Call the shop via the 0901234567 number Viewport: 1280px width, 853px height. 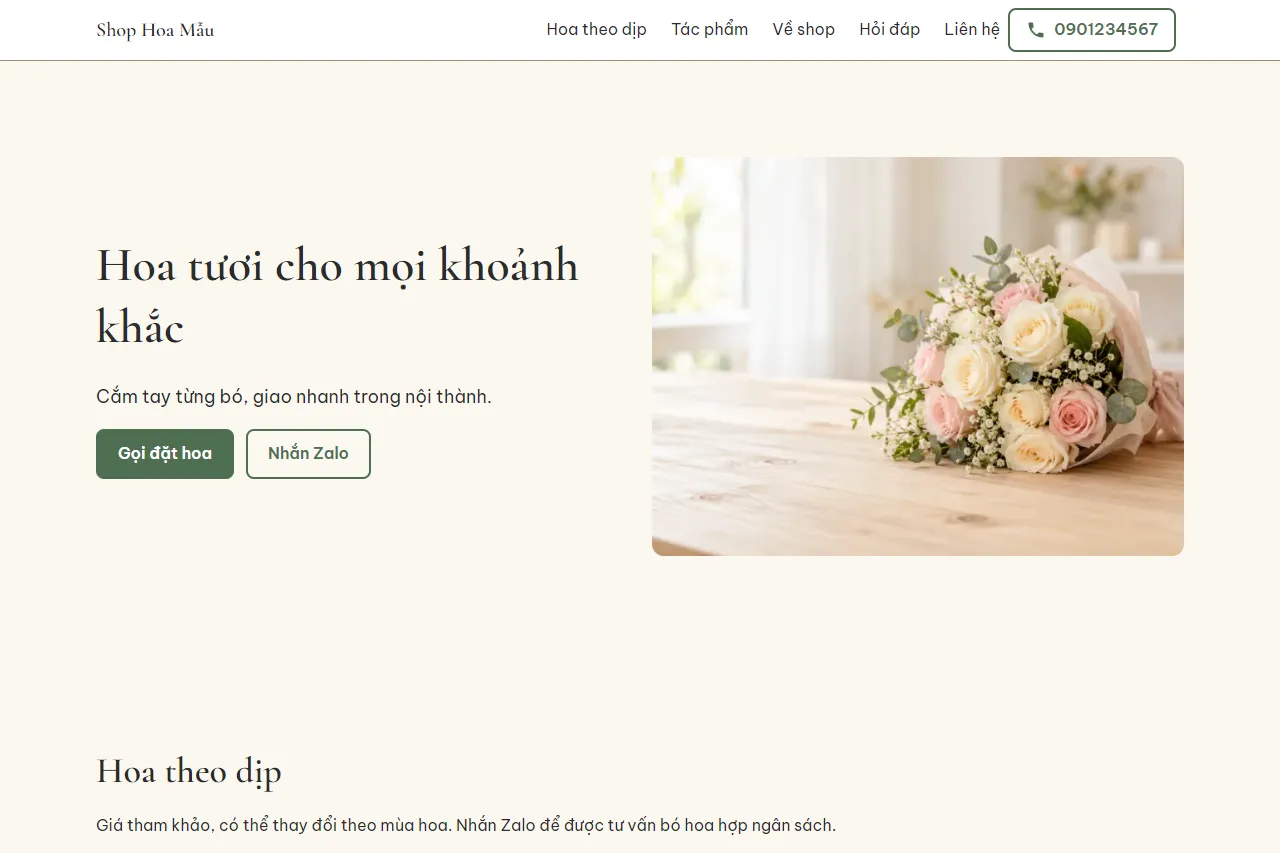point(1092,30)
